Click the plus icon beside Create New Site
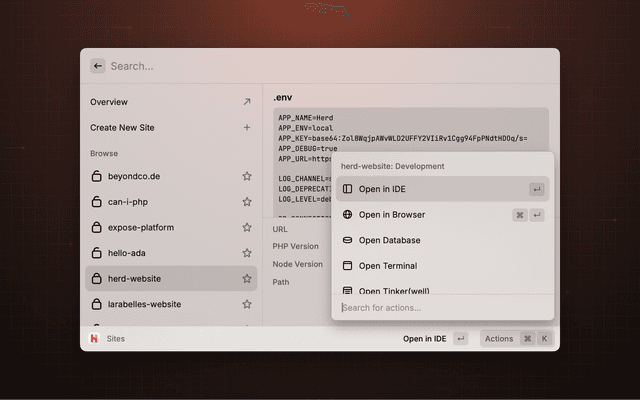Viewport: 640px width, 400px height. pyautogui.click(x=247, y=128)
